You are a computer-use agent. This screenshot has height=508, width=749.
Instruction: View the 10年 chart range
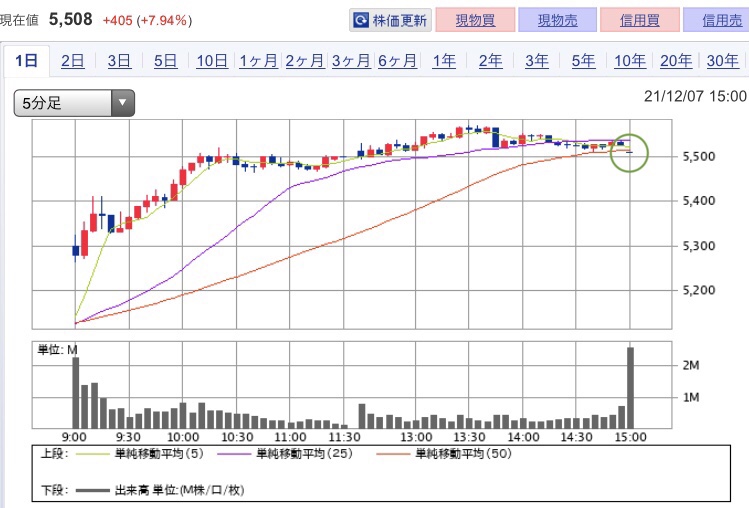pos(630,61)
